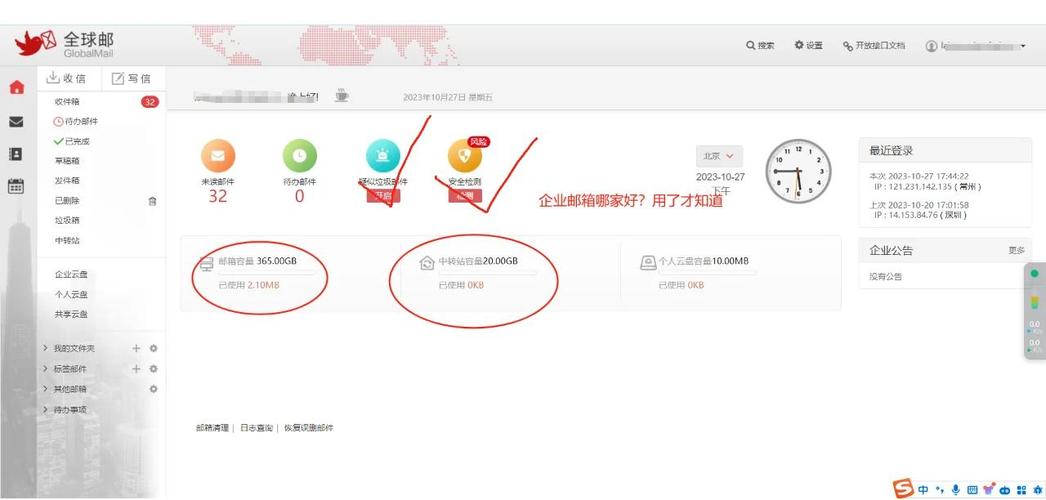Click the orange 未读邮件 envelope icon

(217, 156)
